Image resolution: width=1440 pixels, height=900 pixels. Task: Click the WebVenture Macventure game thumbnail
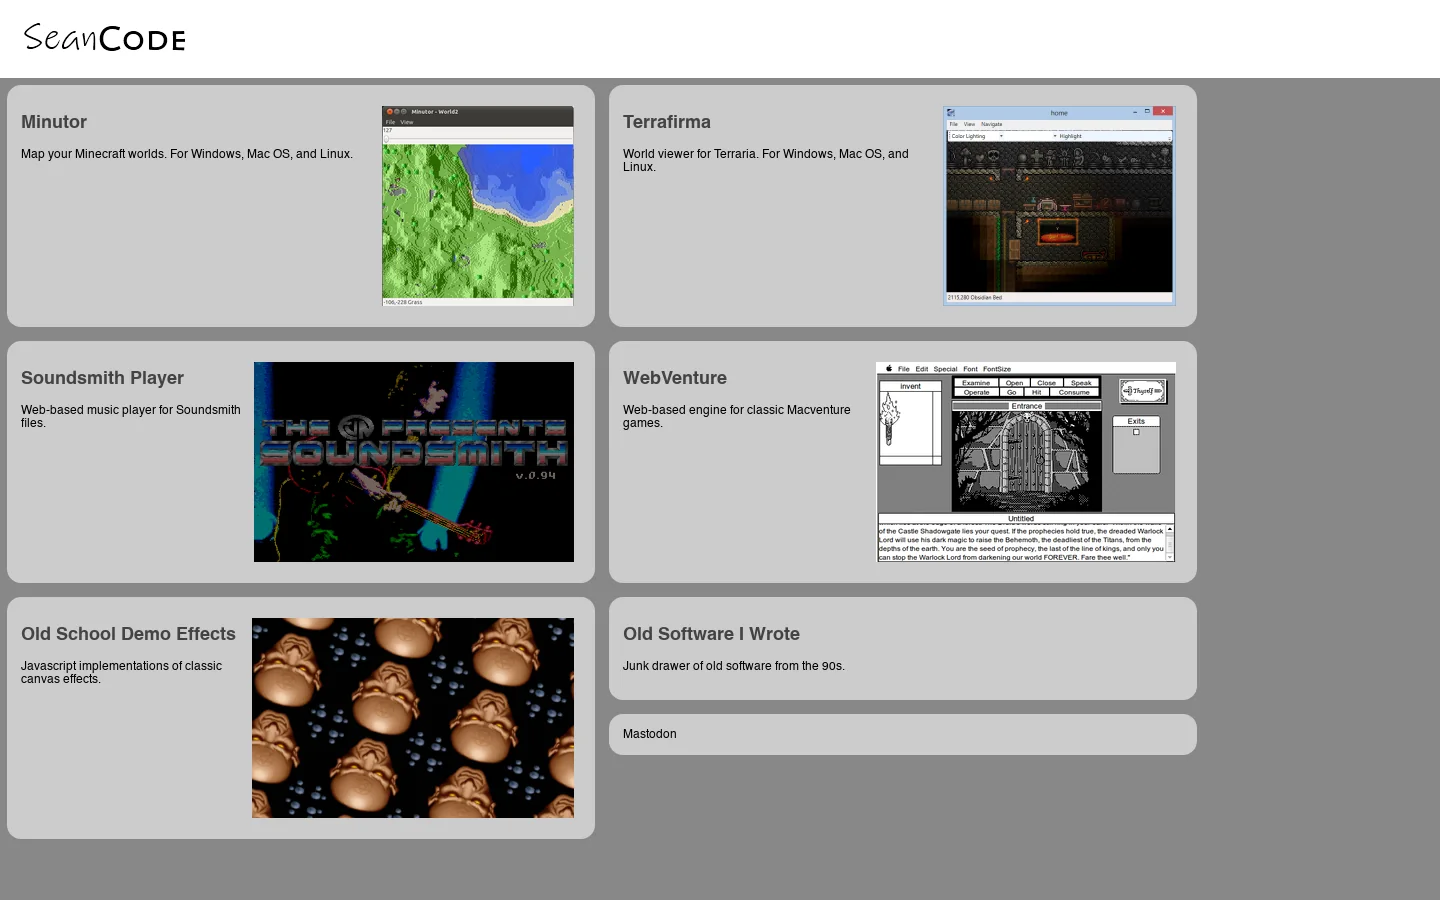coord(1026,462)
